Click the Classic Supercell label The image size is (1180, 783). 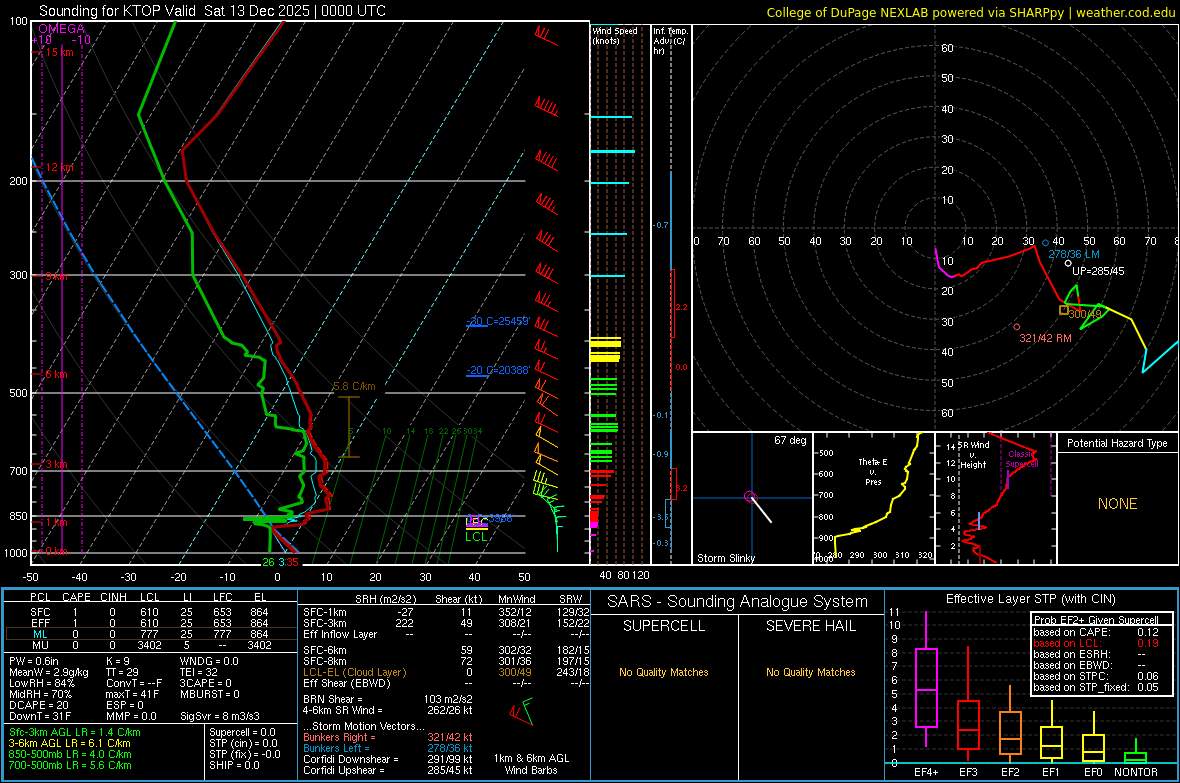click(1022, 459)
